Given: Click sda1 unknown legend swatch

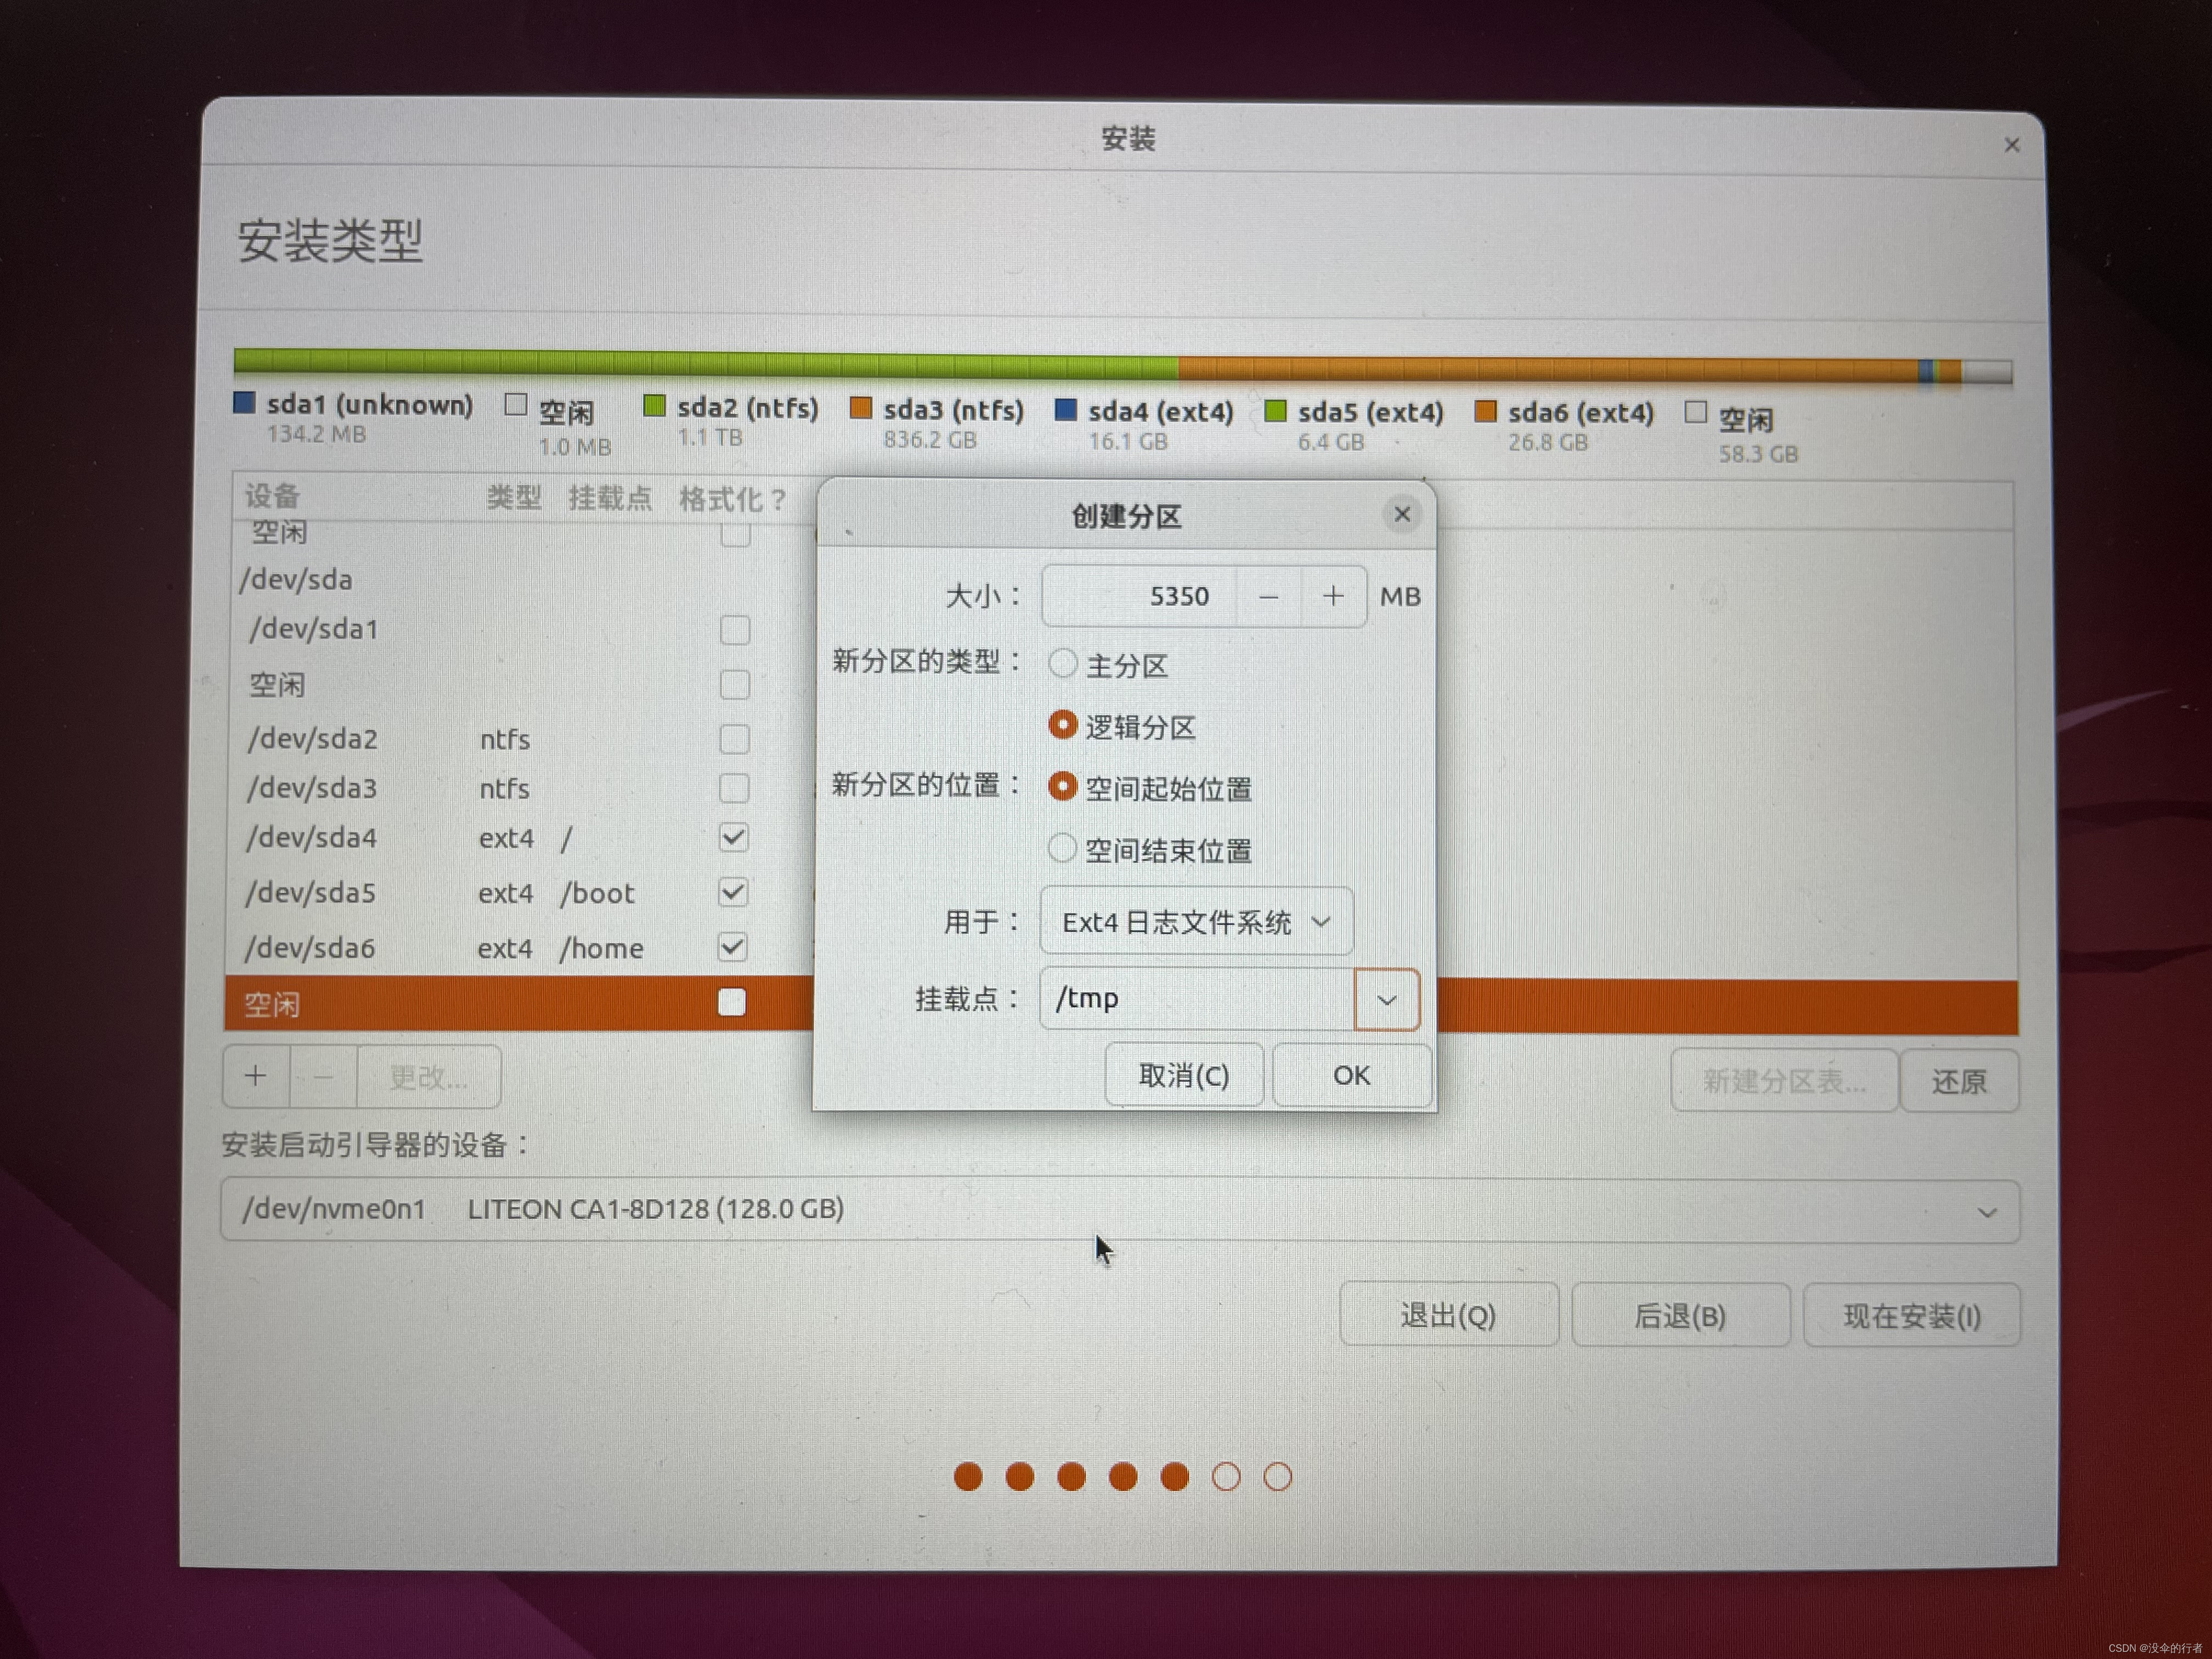Looking at the screenshot, I should coord(243,403).
